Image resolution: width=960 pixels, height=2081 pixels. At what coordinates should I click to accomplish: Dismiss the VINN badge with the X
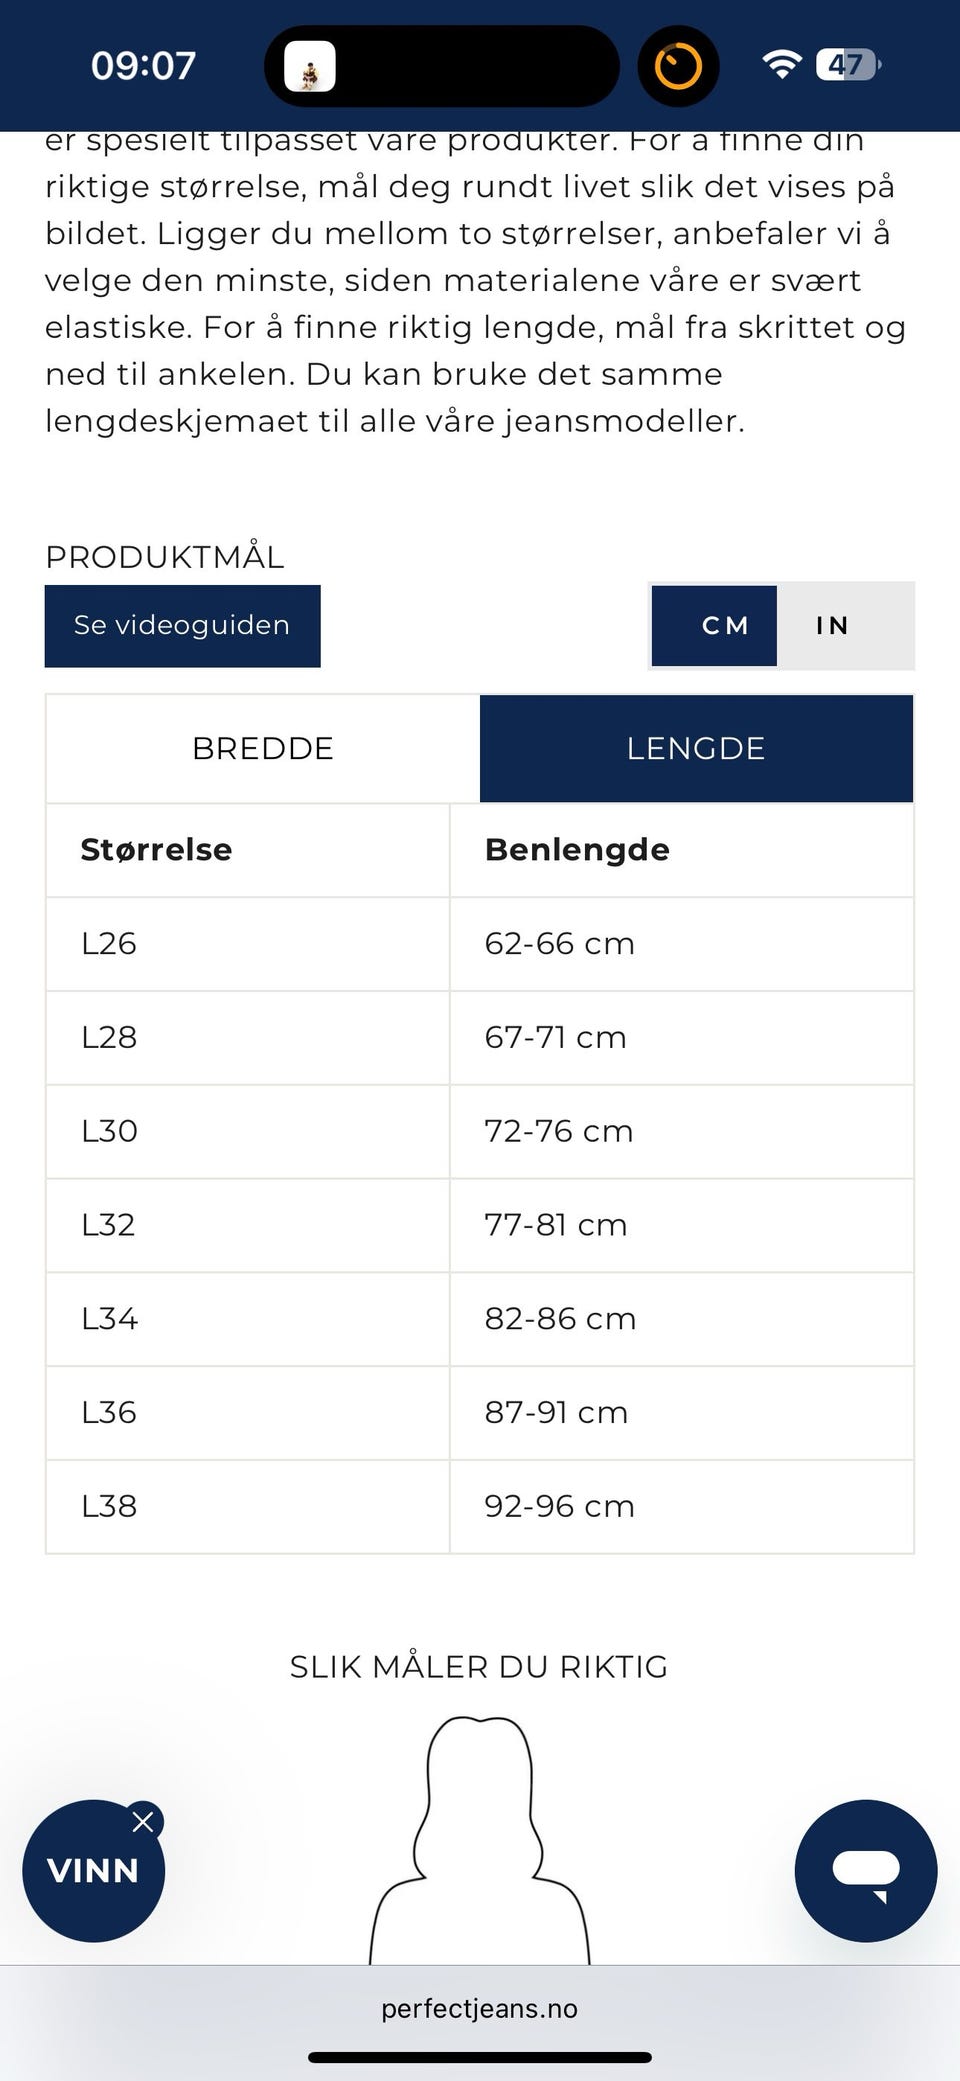[x=143, y=1819]
